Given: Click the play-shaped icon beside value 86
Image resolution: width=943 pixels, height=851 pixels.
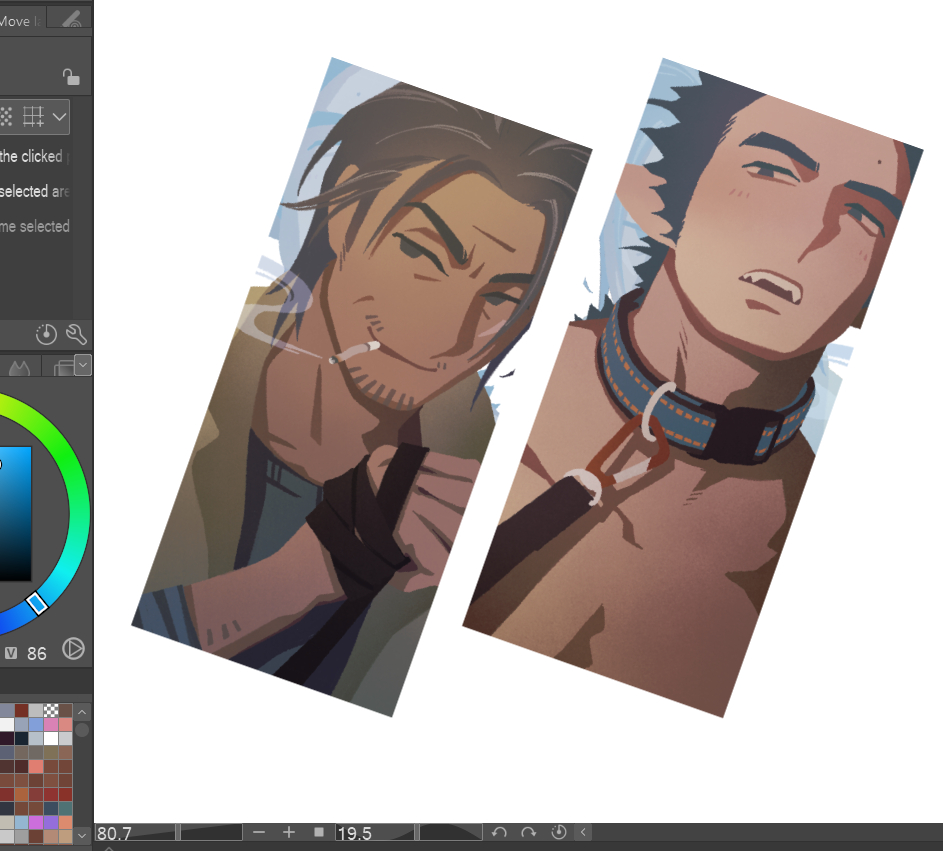Looking at the screenshot, I should 73,649.
